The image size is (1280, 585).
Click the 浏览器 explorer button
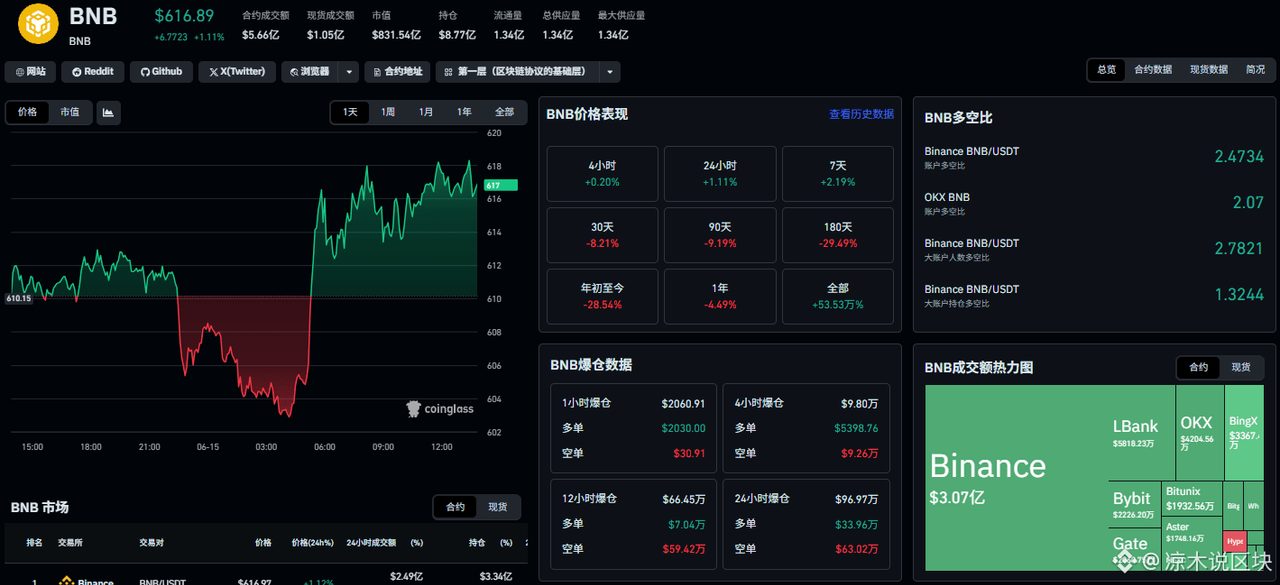coord(309,72)
